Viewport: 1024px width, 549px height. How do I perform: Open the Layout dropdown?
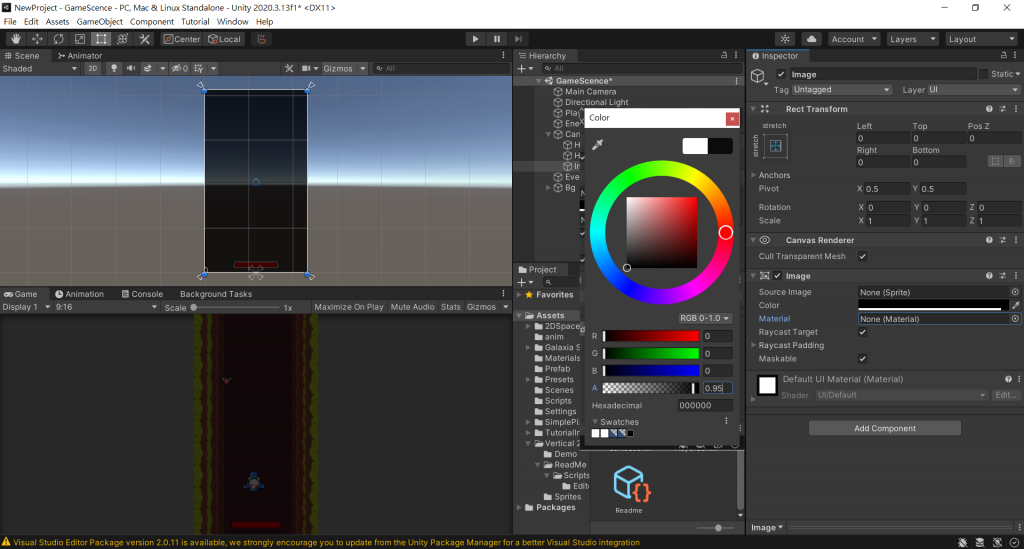980,39
